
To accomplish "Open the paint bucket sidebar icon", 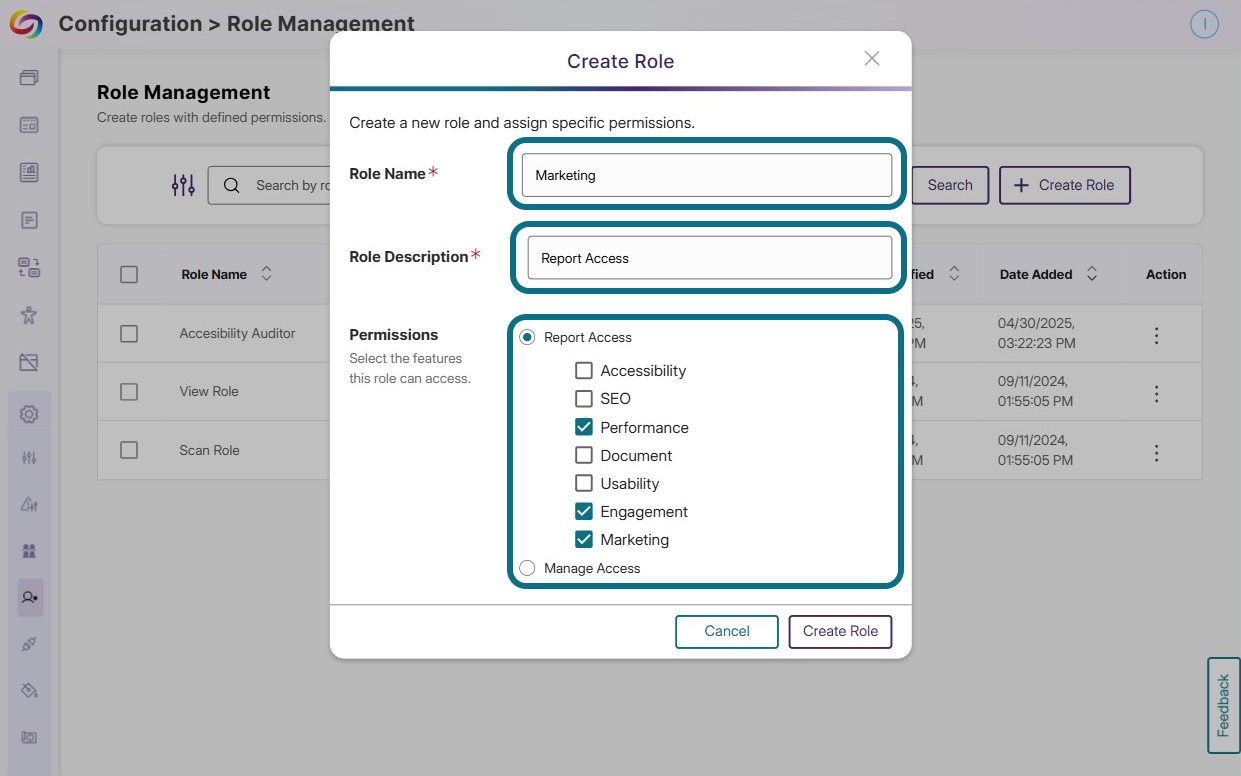I will [x=29, y=690].
